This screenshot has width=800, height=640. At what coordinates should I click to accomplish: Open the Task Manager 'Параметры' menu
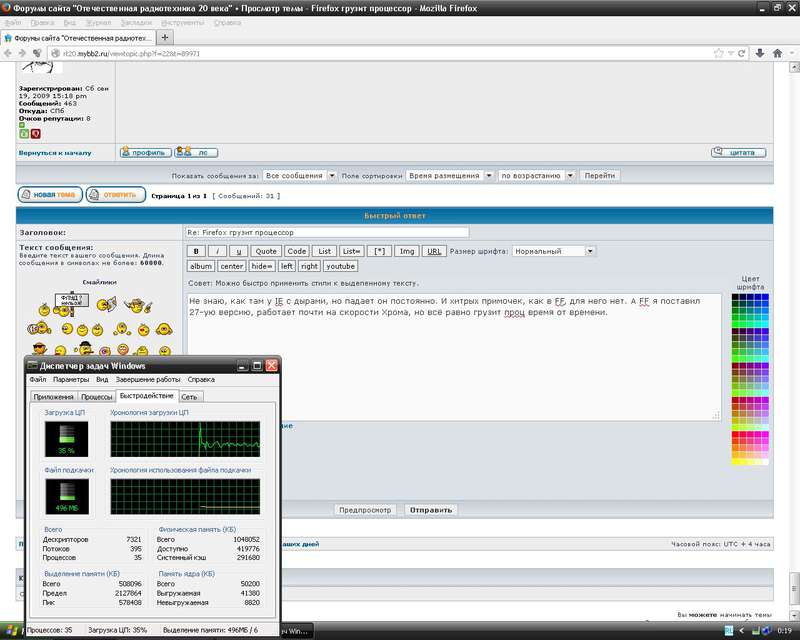[71, 380]
